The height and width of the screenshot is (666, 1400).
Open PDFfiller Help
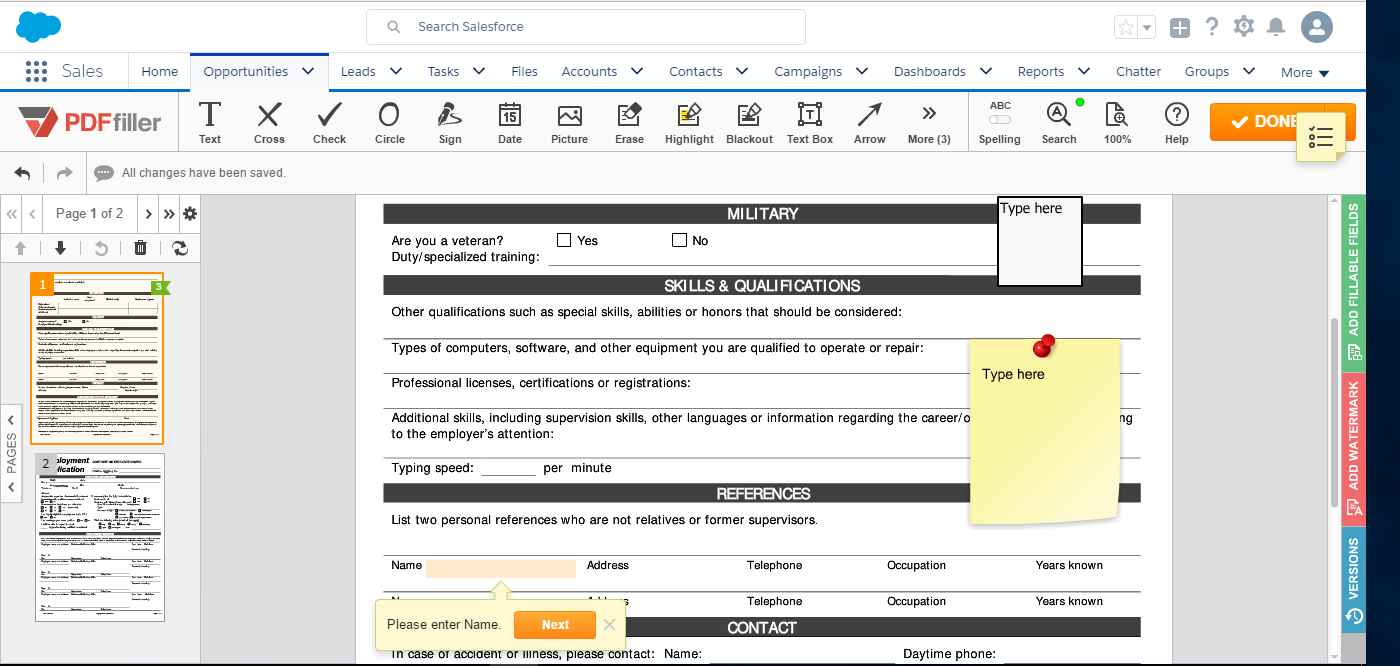tap(1177, 123)
